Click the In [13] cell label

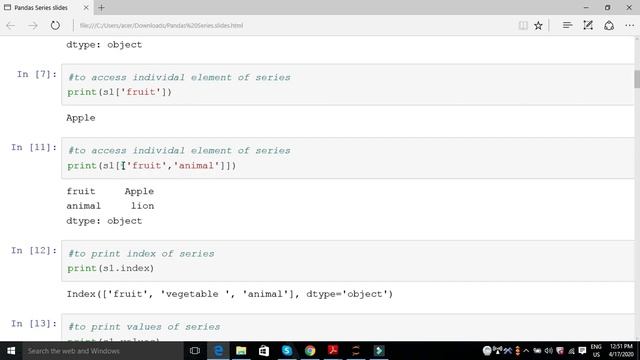pyautogui.click(x=33, y=324)
